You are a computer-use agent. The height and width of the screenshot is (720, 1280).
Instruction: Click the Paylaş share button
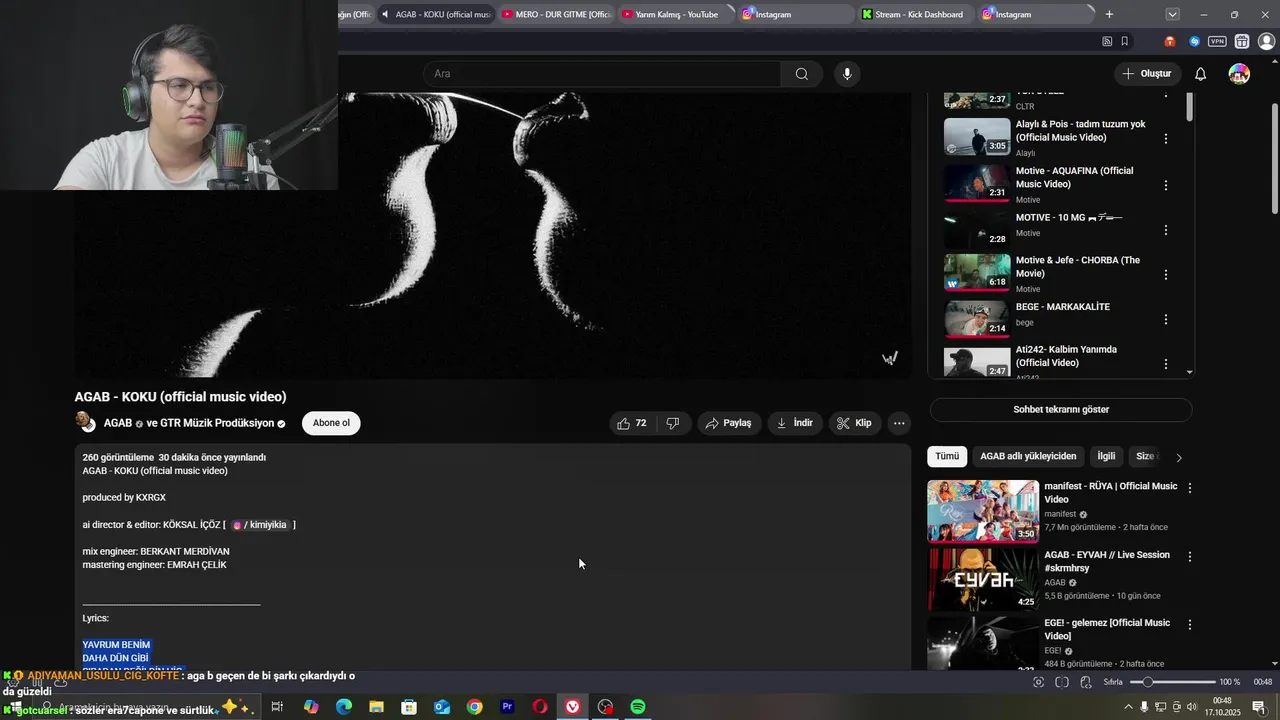pos(728,423)
